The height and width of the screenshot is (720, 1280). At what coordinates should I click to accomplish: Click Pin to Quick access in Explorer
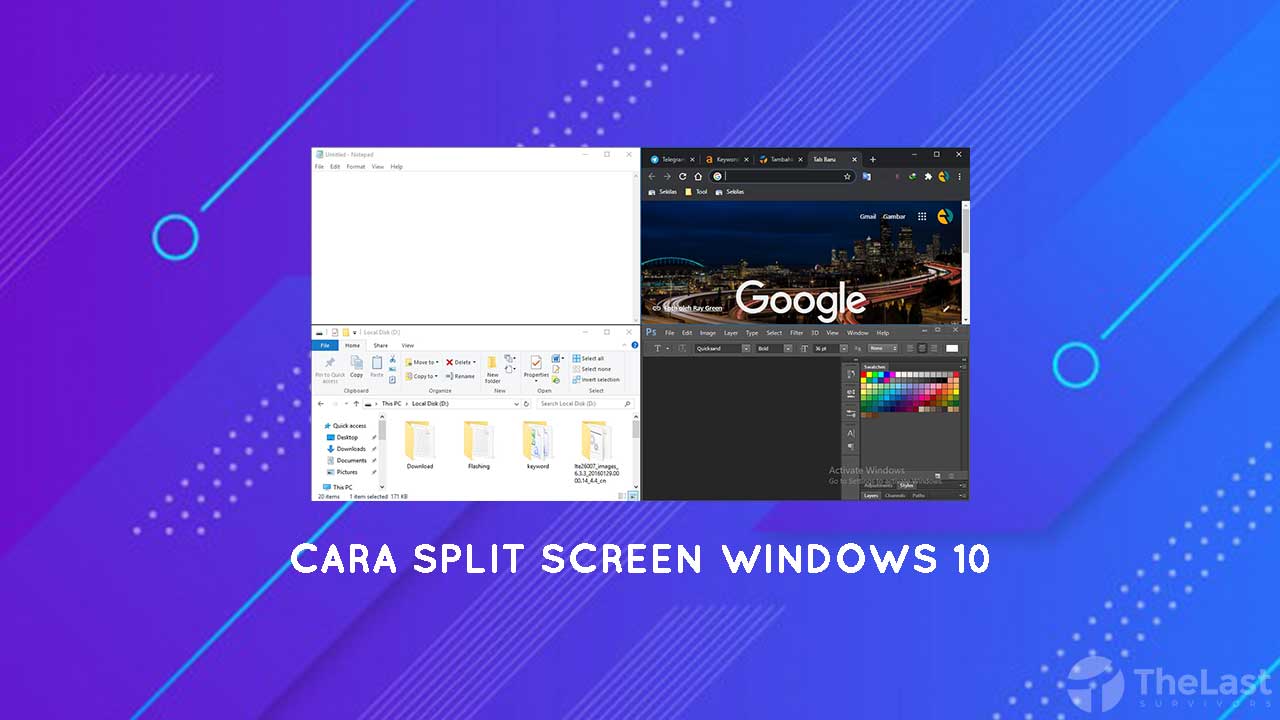[330, 370]
